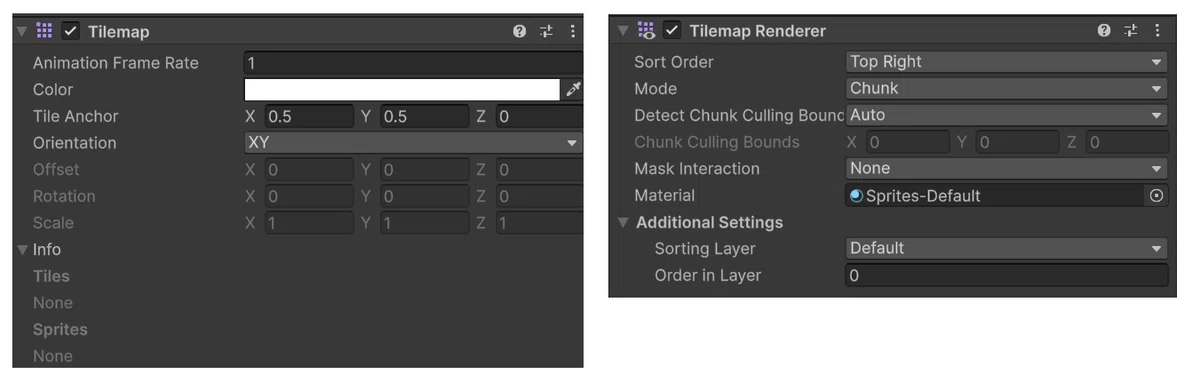Pick color with the eyedropper icon
This screenshot has width=1200, height=382.
573,89
